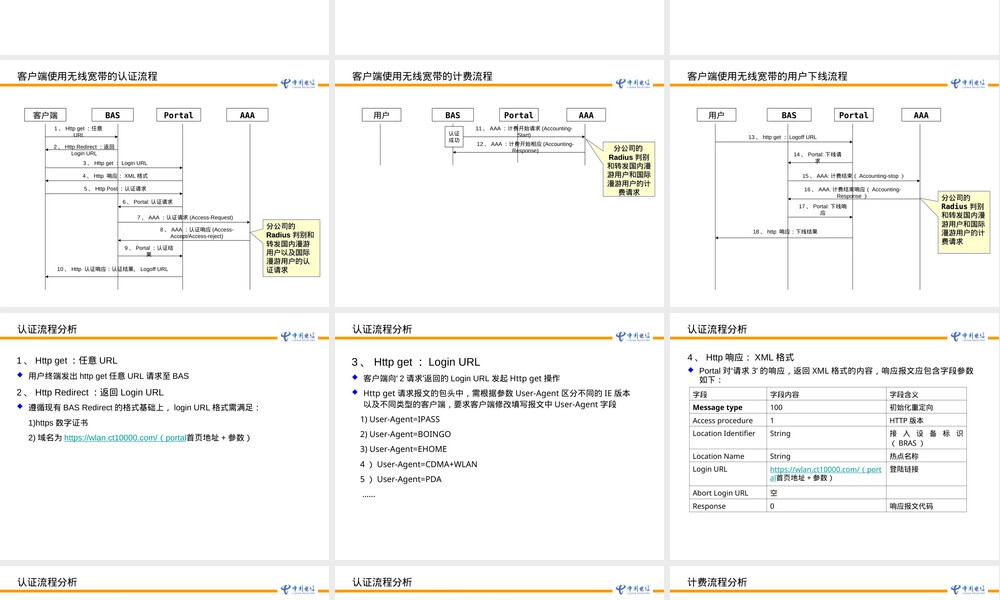Click the heading "3、Http get：Login URL"
Image resolution: width=1000 pixels, height=600 pixels.
[416, 362]
